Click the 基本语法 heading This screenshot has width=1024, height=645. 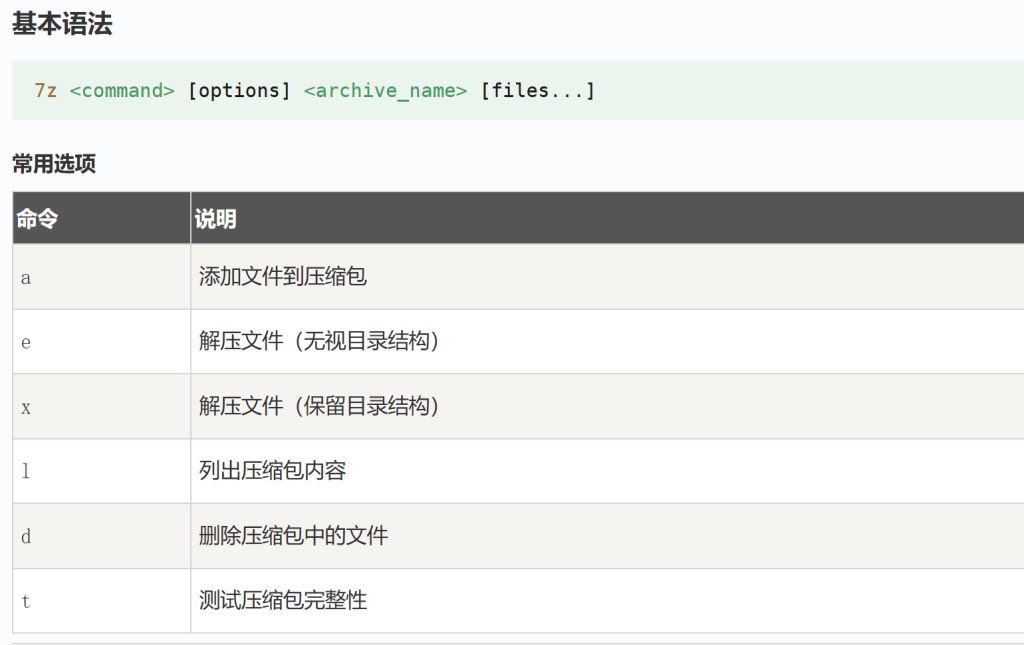click(62, 24)
